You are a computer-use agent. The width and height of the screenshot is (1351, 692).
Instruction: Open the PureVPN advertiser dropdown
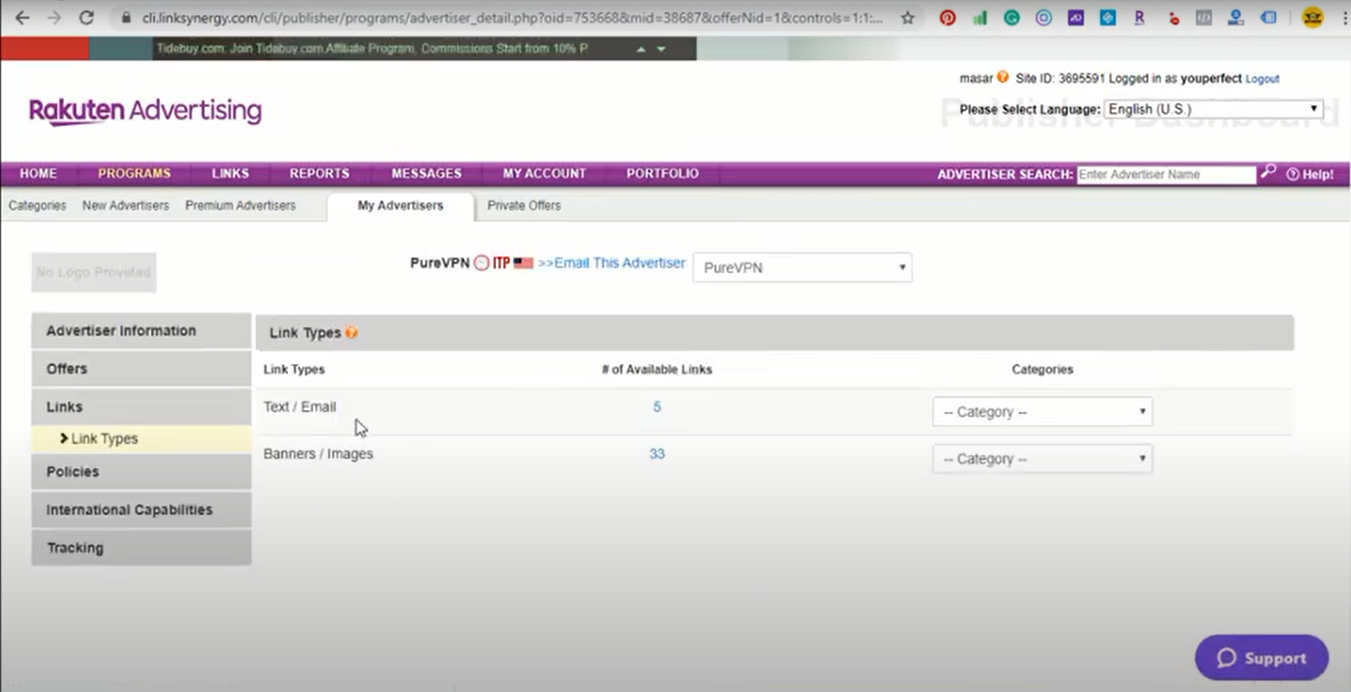pyautogui.click(x=802, y=267)
